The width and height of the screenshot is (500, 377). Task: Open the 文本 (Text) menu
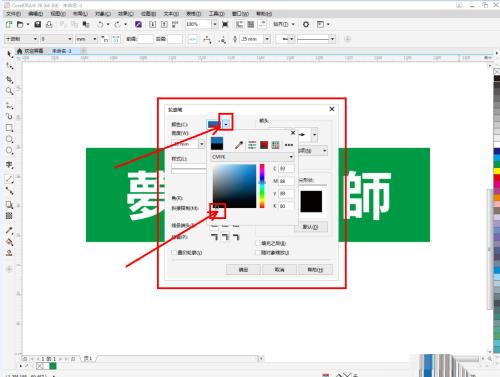pyautogui.click(x=171, y=14)
